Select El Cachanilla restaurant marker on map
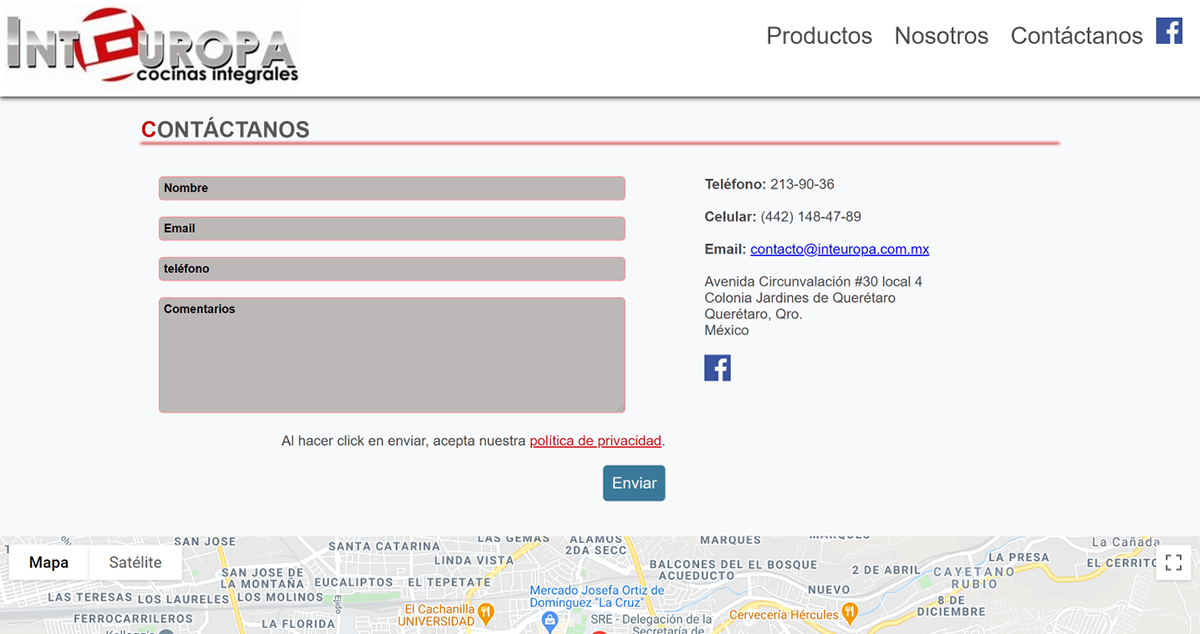Image resolution: width=1200 pixels, height=634 pixels. coord(485,611)
